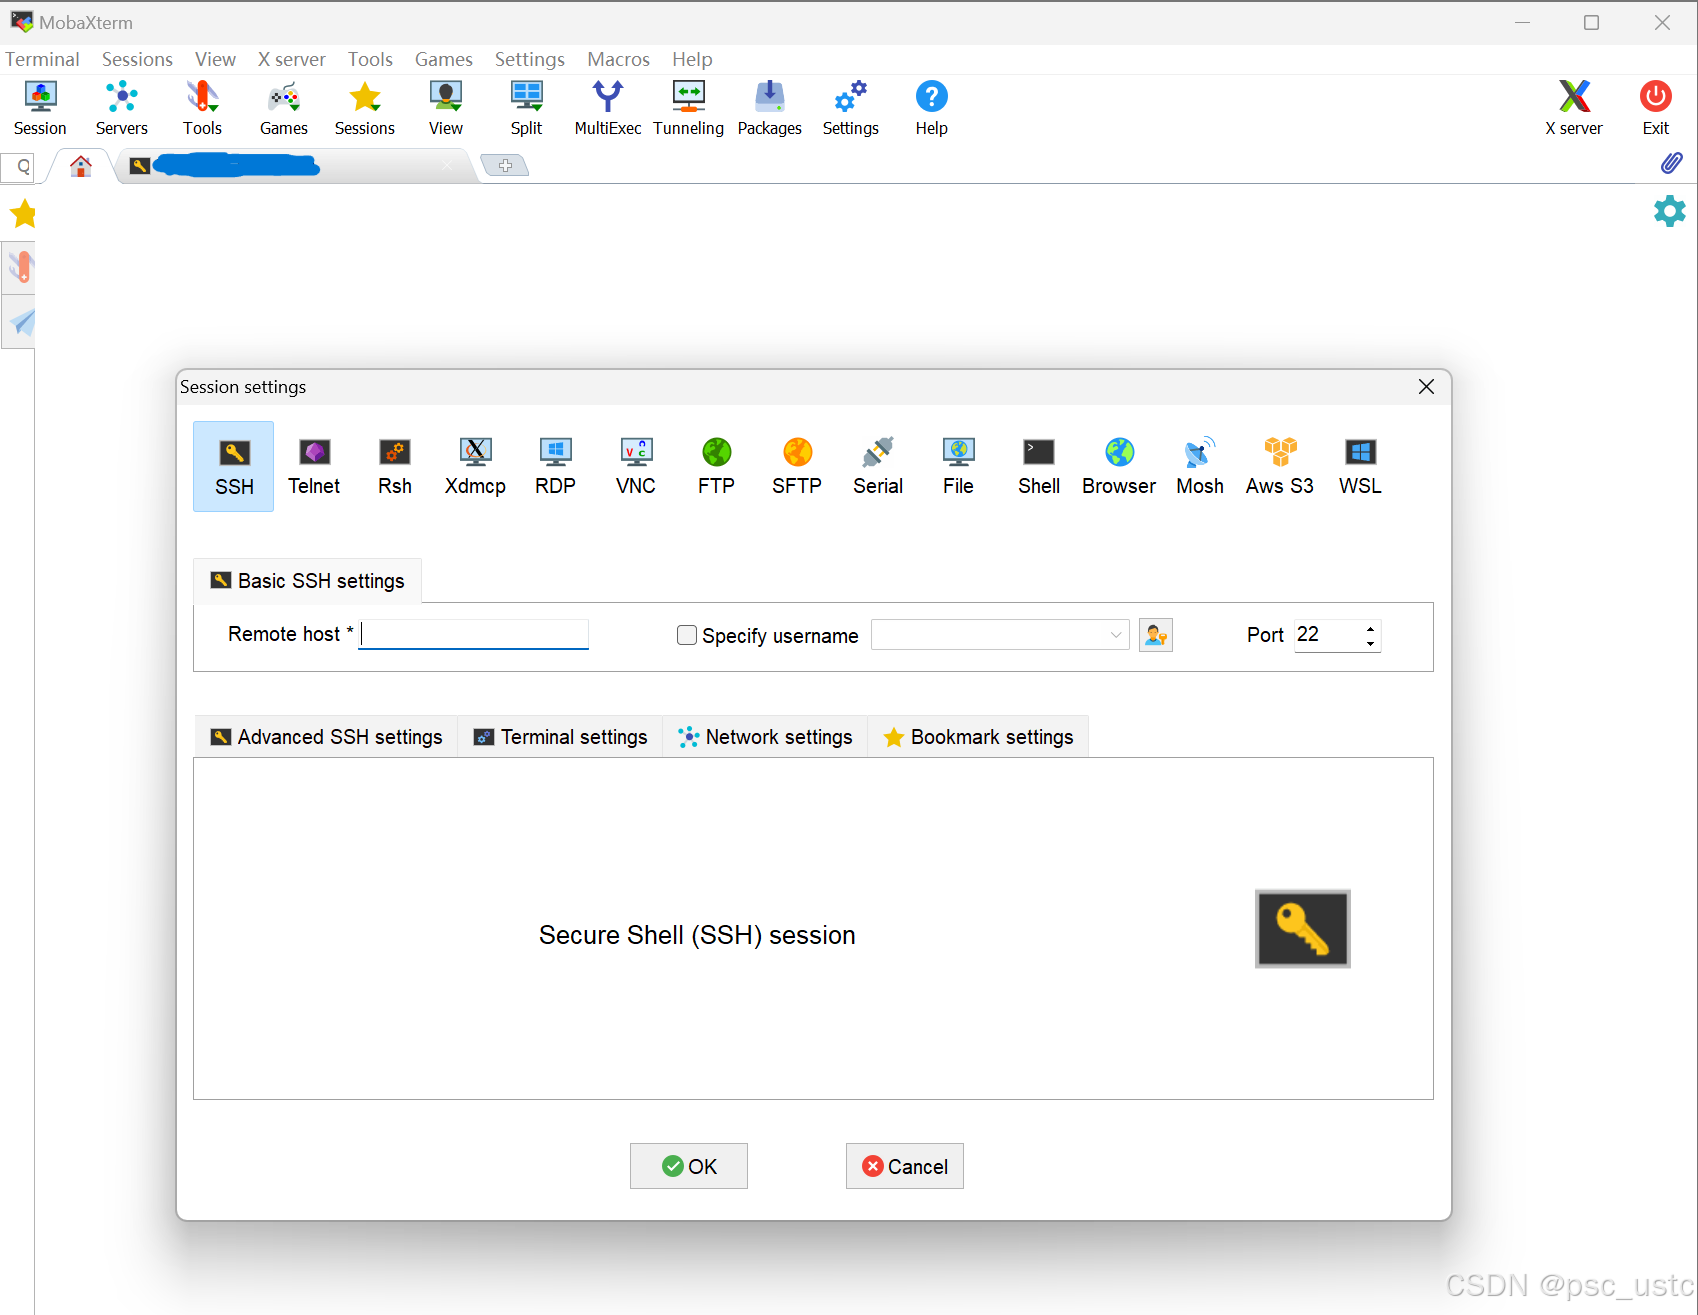Open the Settings menu in menu bar
Image resolution: width=1698 pixels, height=1315 pixels.
pos(530,59)
